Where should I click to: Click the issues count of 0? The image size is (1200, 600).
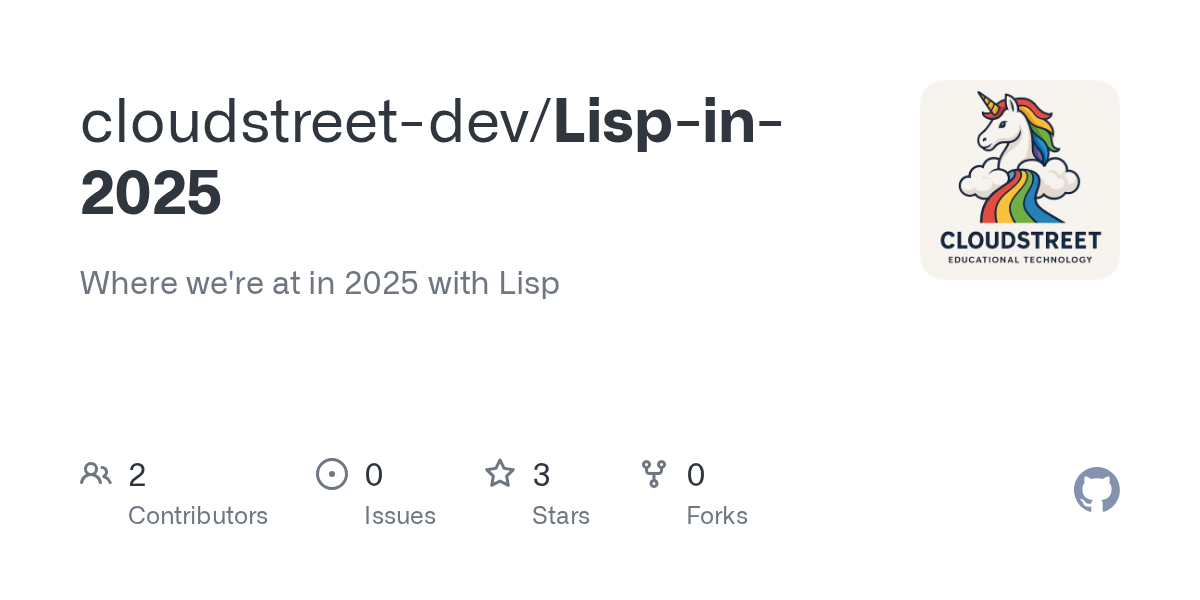coord(374,475)
